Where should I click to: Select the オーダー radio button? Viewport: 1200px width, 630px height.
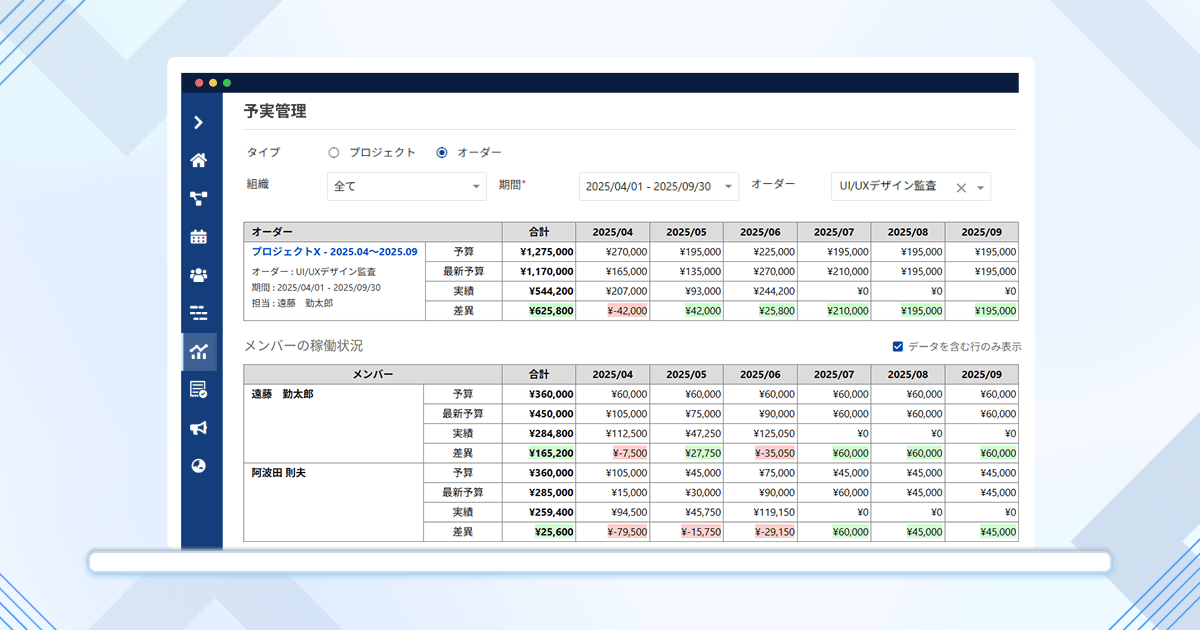tap(442, 153)
